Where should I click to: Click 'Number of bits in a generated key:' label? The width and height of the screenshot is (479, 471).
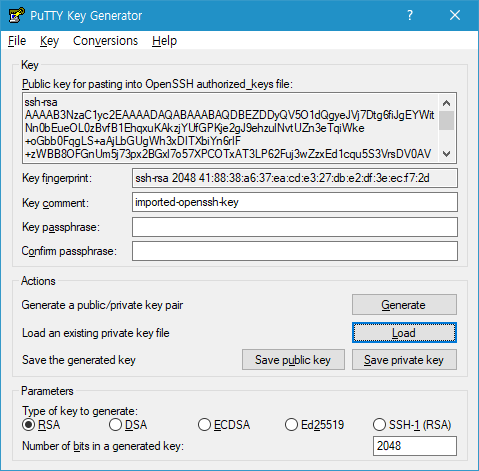tap(103, 446)
